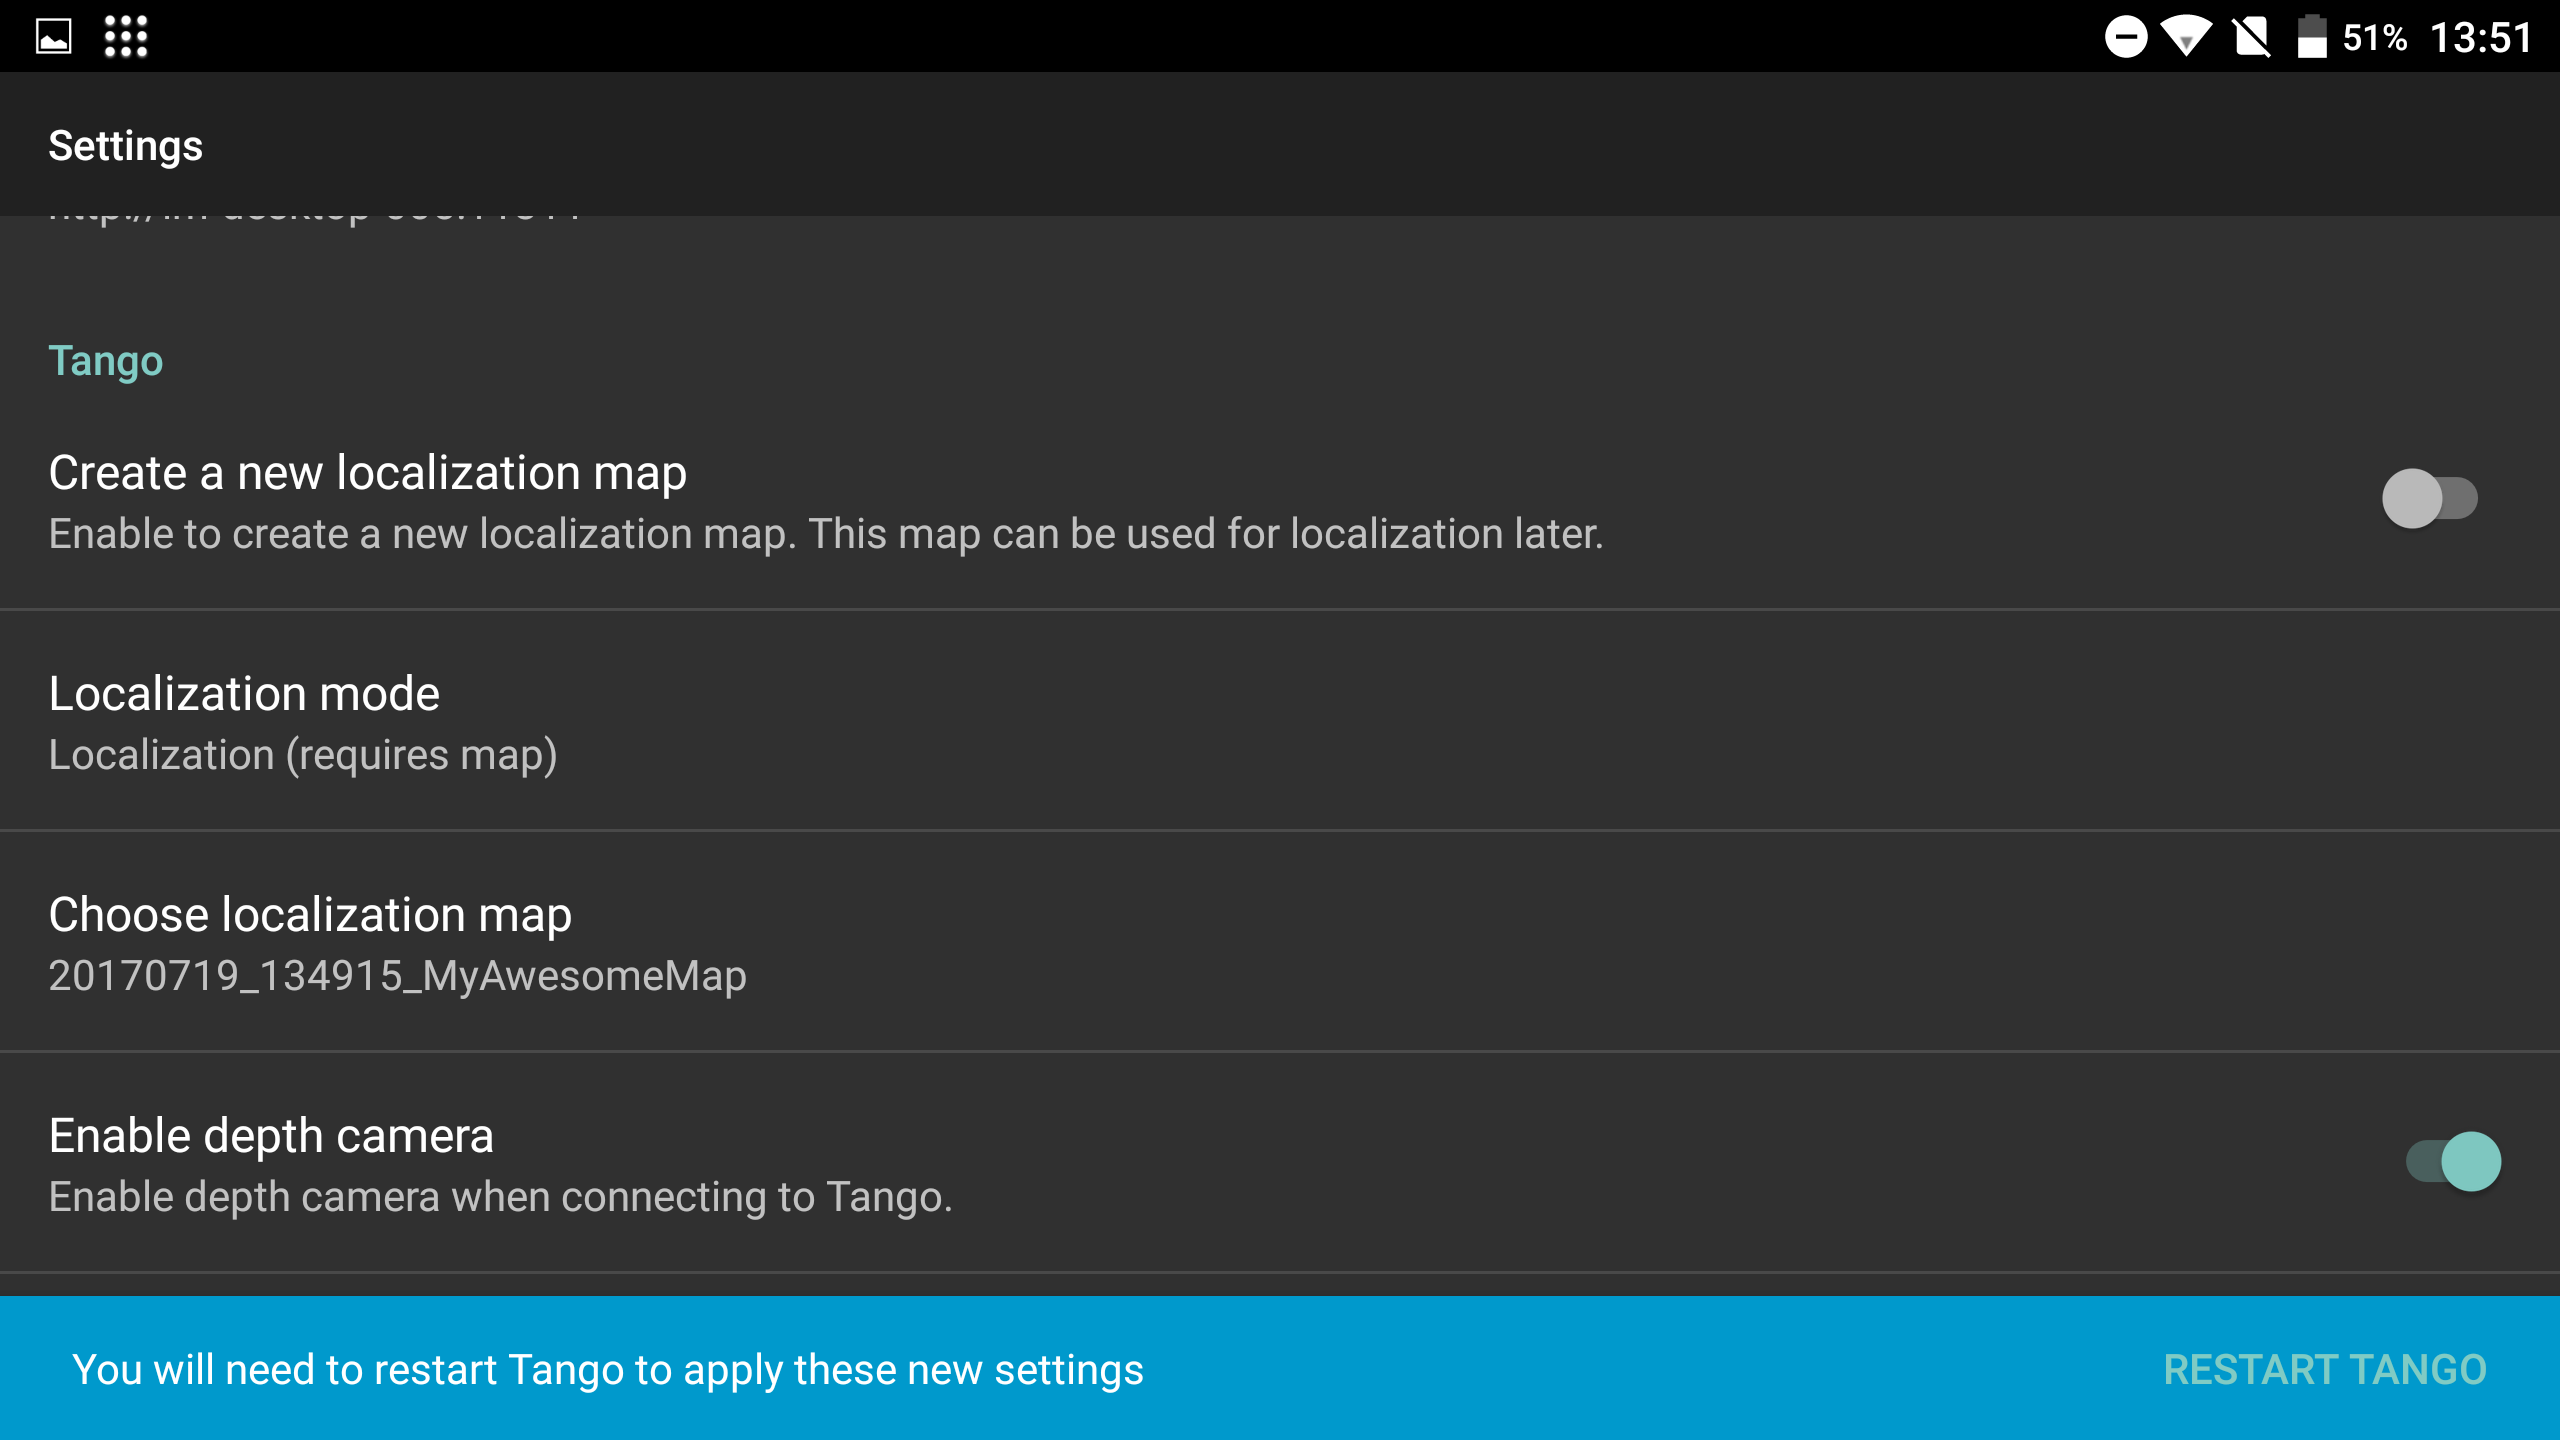The width and height of the screenshot is (2560, 1440).
Task: Tap the no-SIM card status icon
Action: (2251, 37)
